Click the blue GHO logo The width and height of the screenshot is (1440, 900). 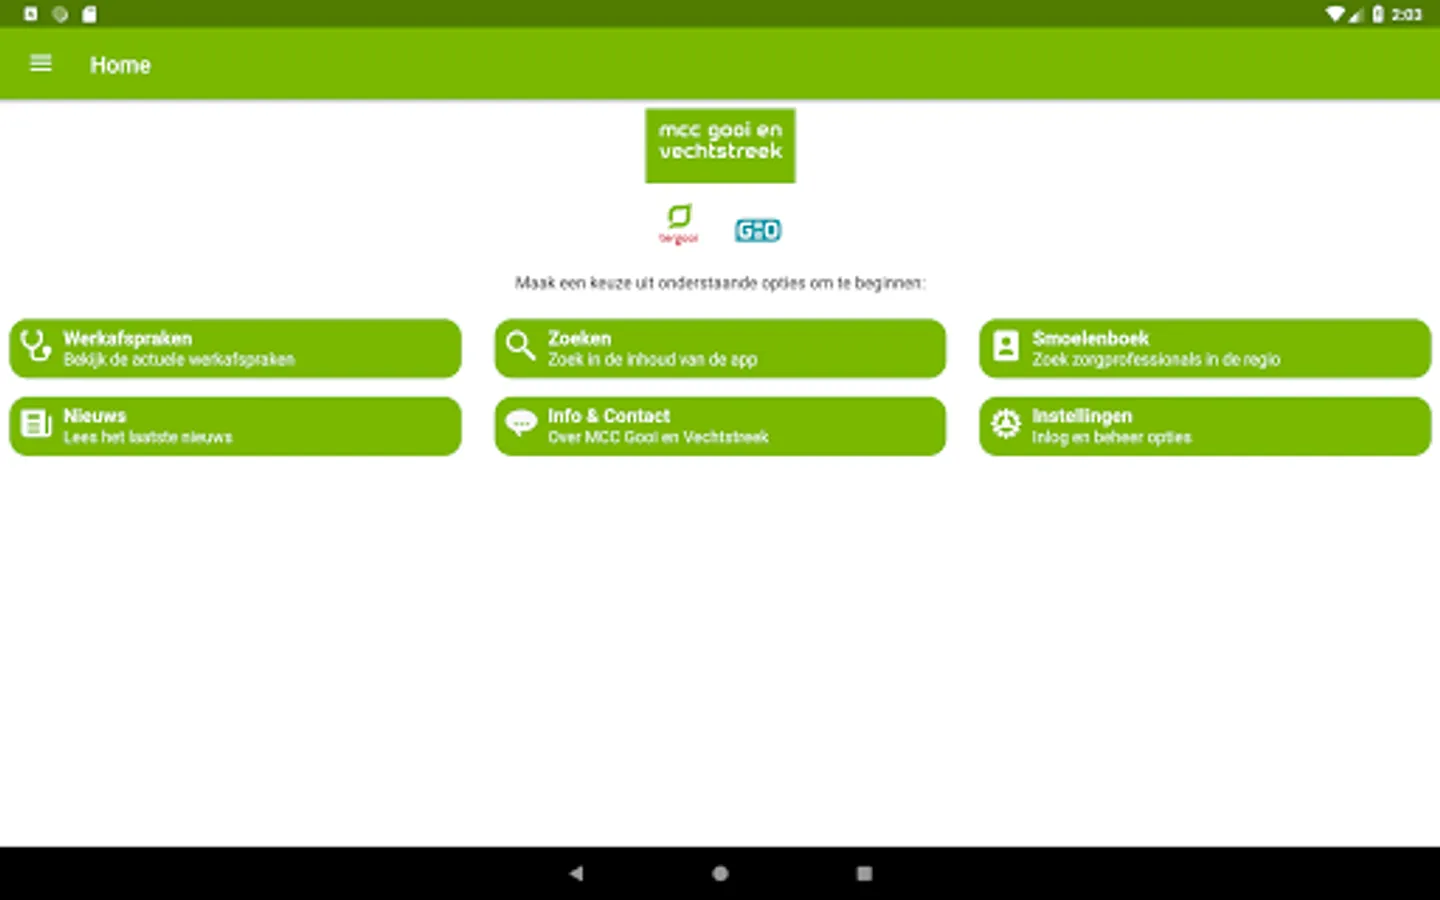[758, 231]
